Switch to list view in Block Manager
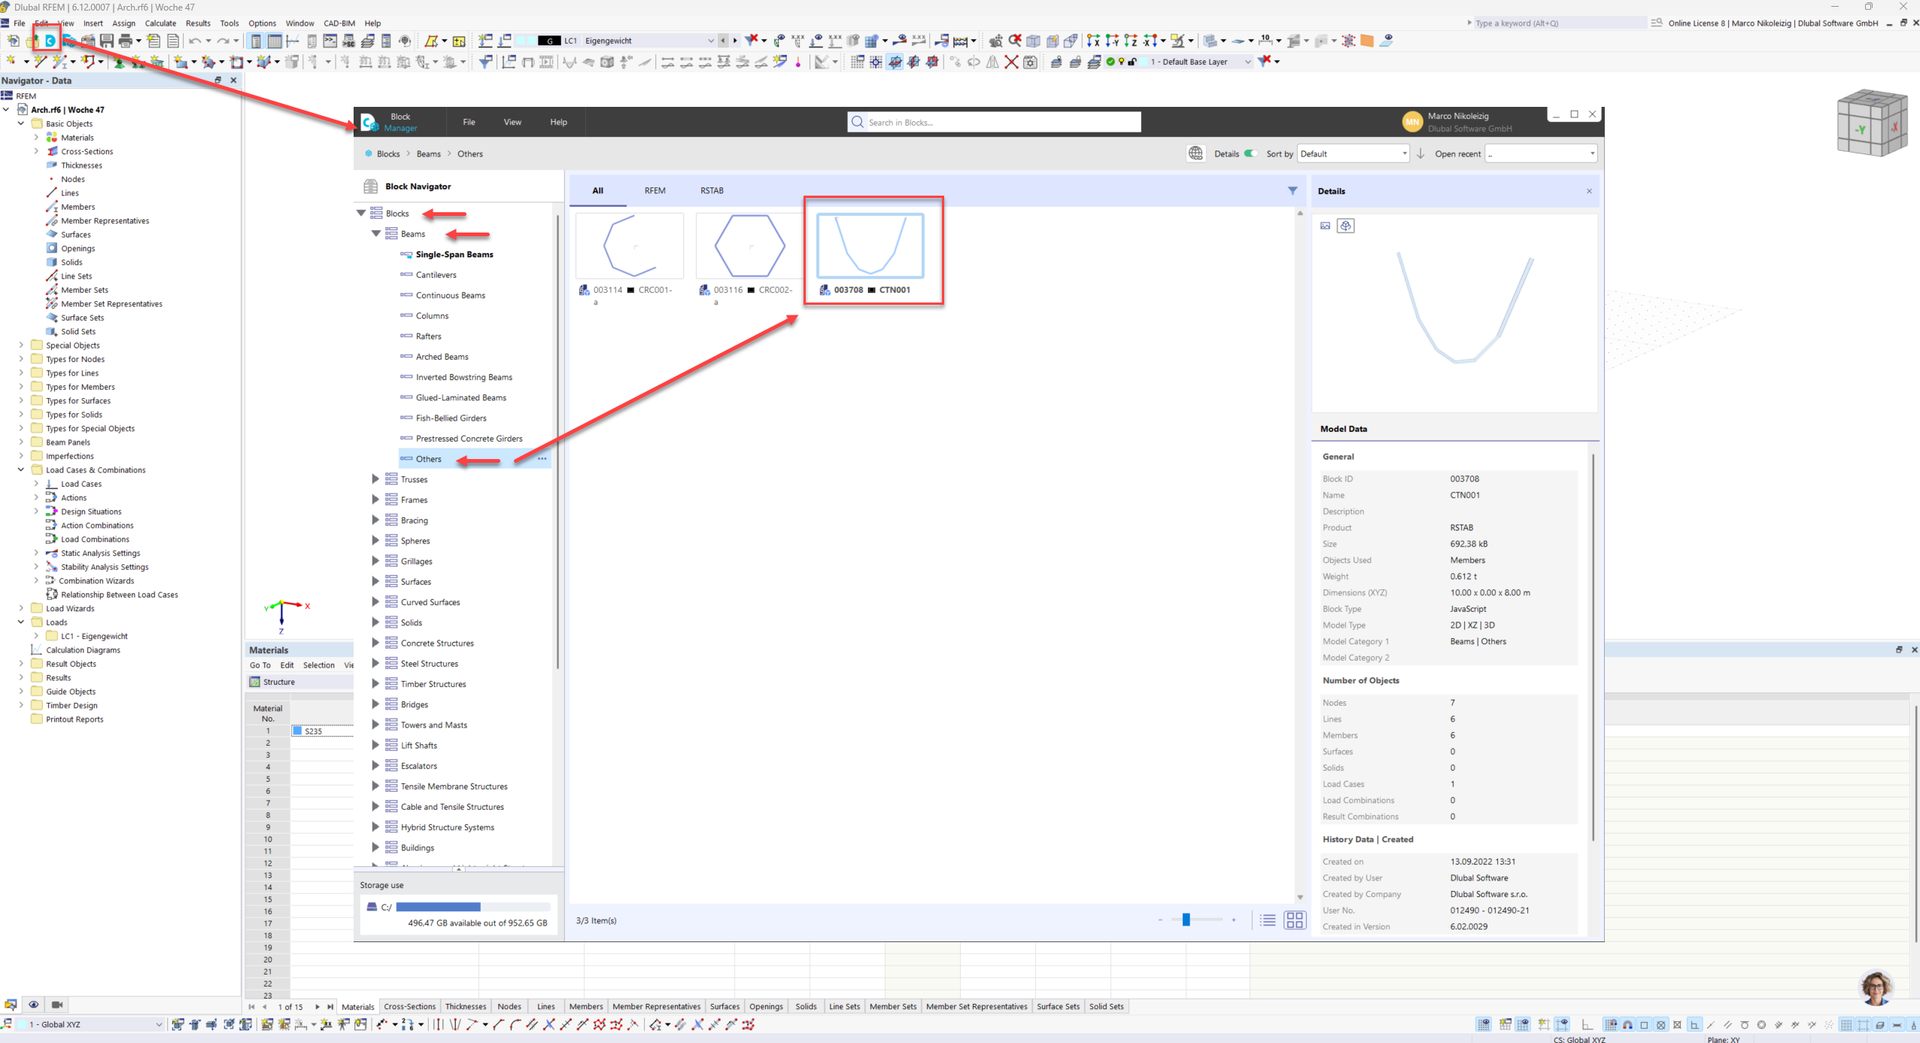 (x=1268, y=920)
